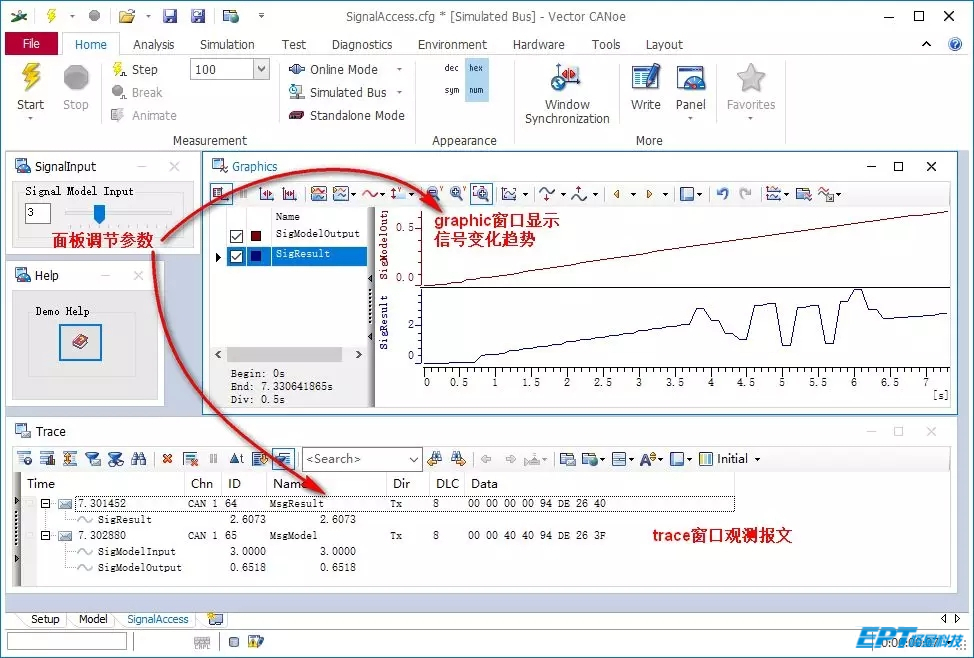Click the binoculars find icon in Trace toolbar
974x658 pixels.
(x=139, y=459)
